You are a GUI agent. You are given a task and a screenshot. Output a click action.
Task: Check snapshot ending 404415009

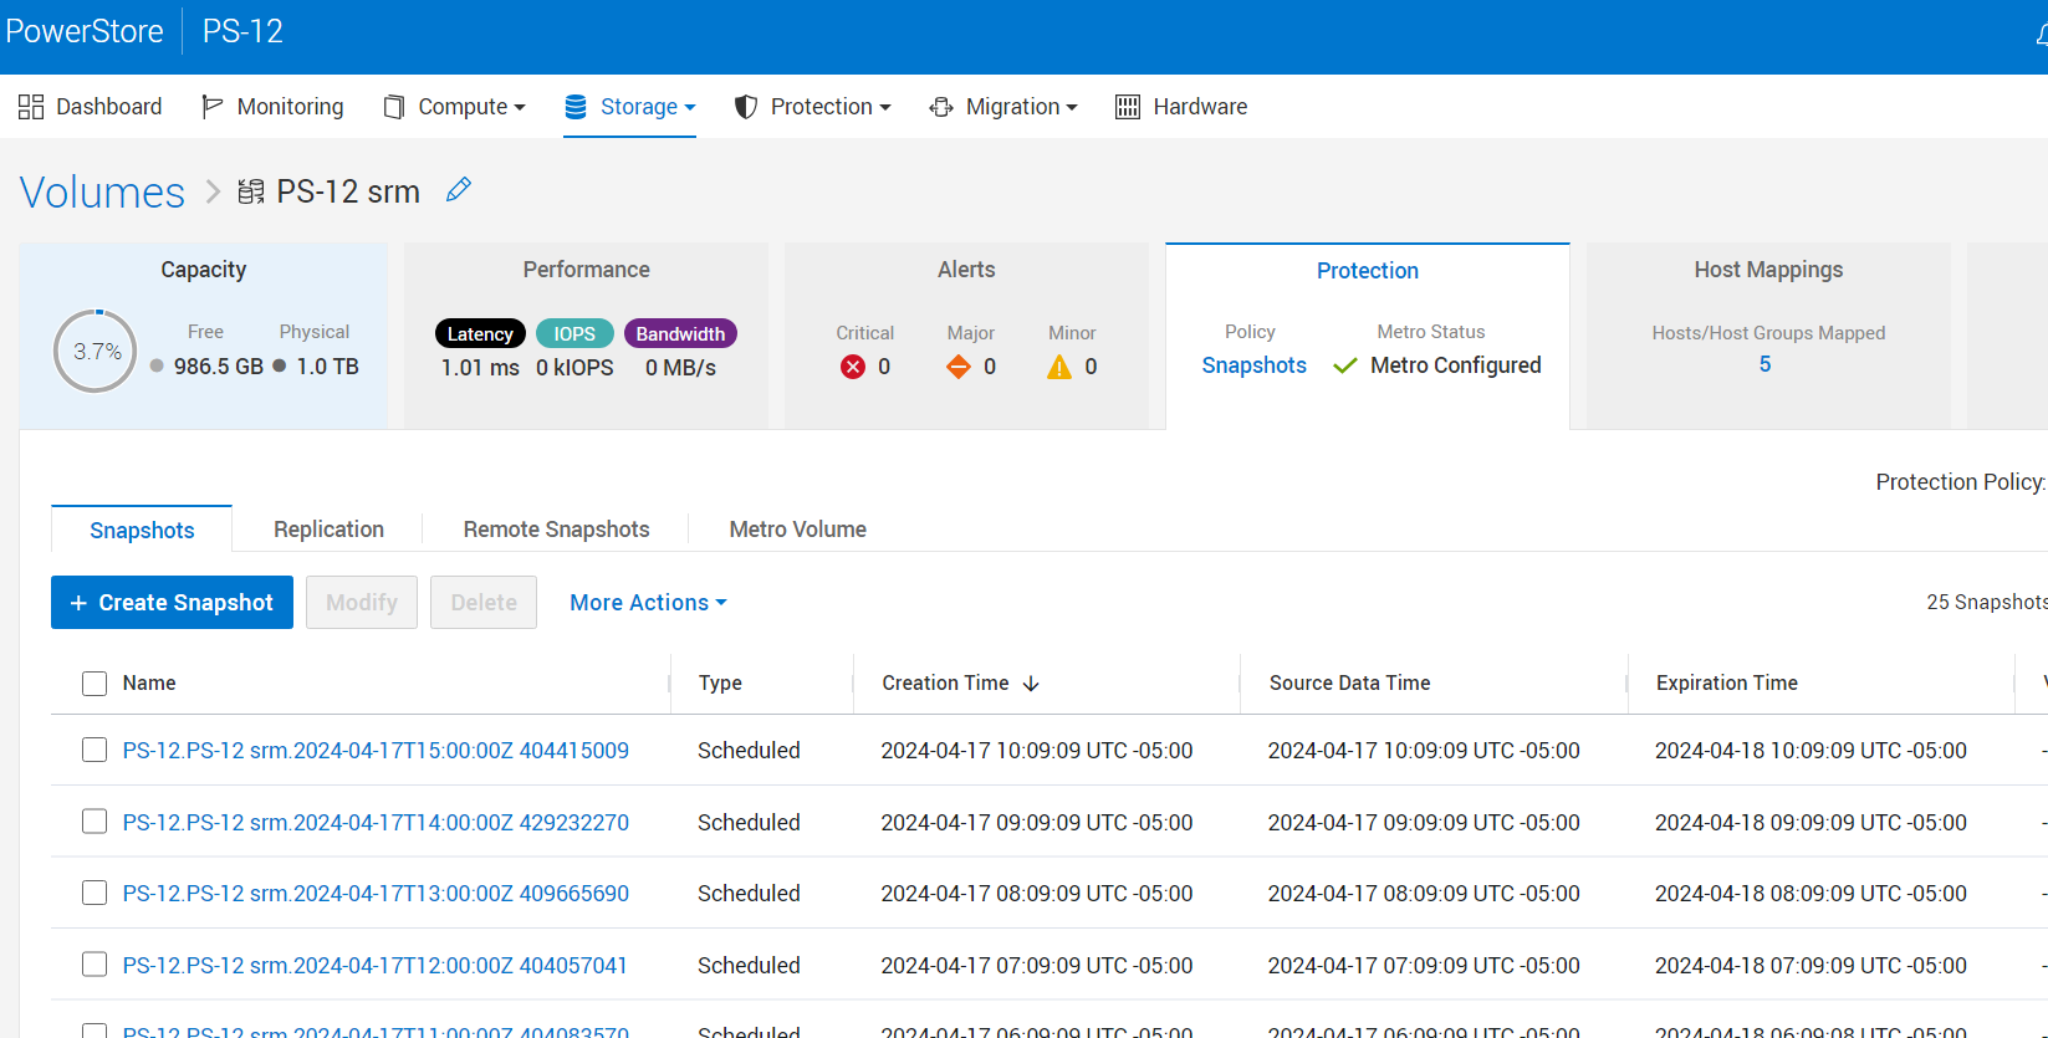94,750
